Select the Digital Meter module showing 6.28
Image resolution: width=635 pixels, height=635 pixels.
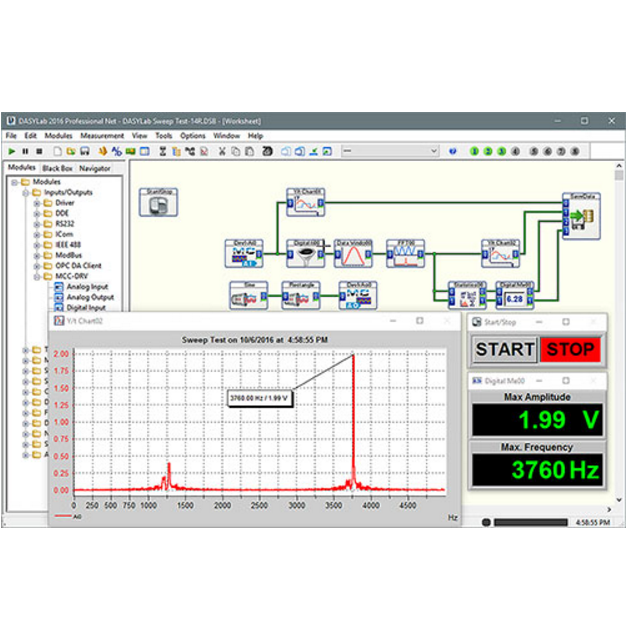click(515, 296)
